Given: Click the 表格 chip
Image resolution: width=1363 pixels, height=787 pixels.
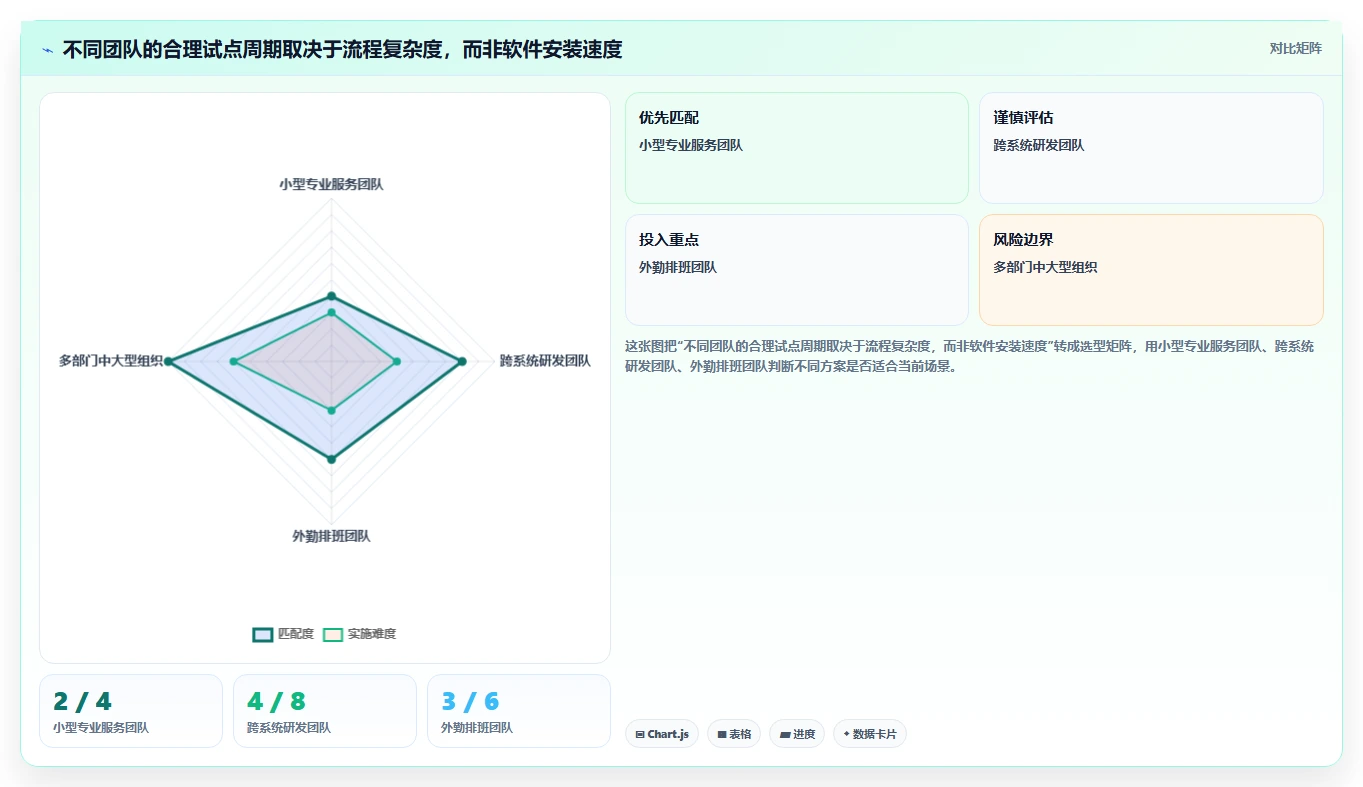Looking at the screenshot, I should click(734, 734).
